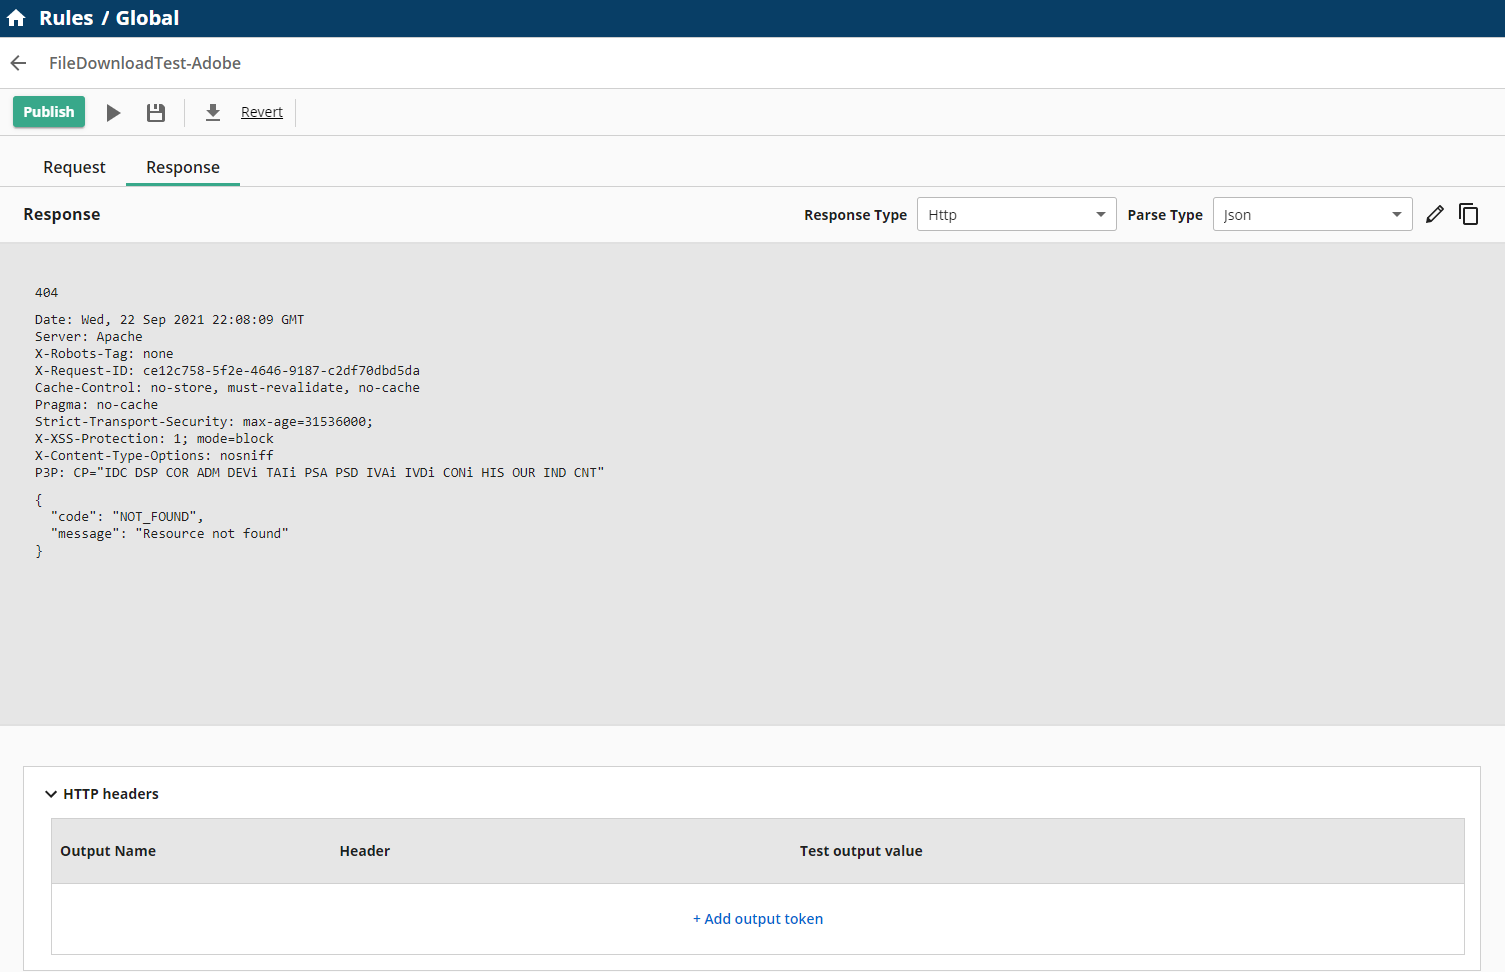Click the FileDownloadTest-Adobe rule title
Screen dimensions: 1505x972
tap(145, 63)
